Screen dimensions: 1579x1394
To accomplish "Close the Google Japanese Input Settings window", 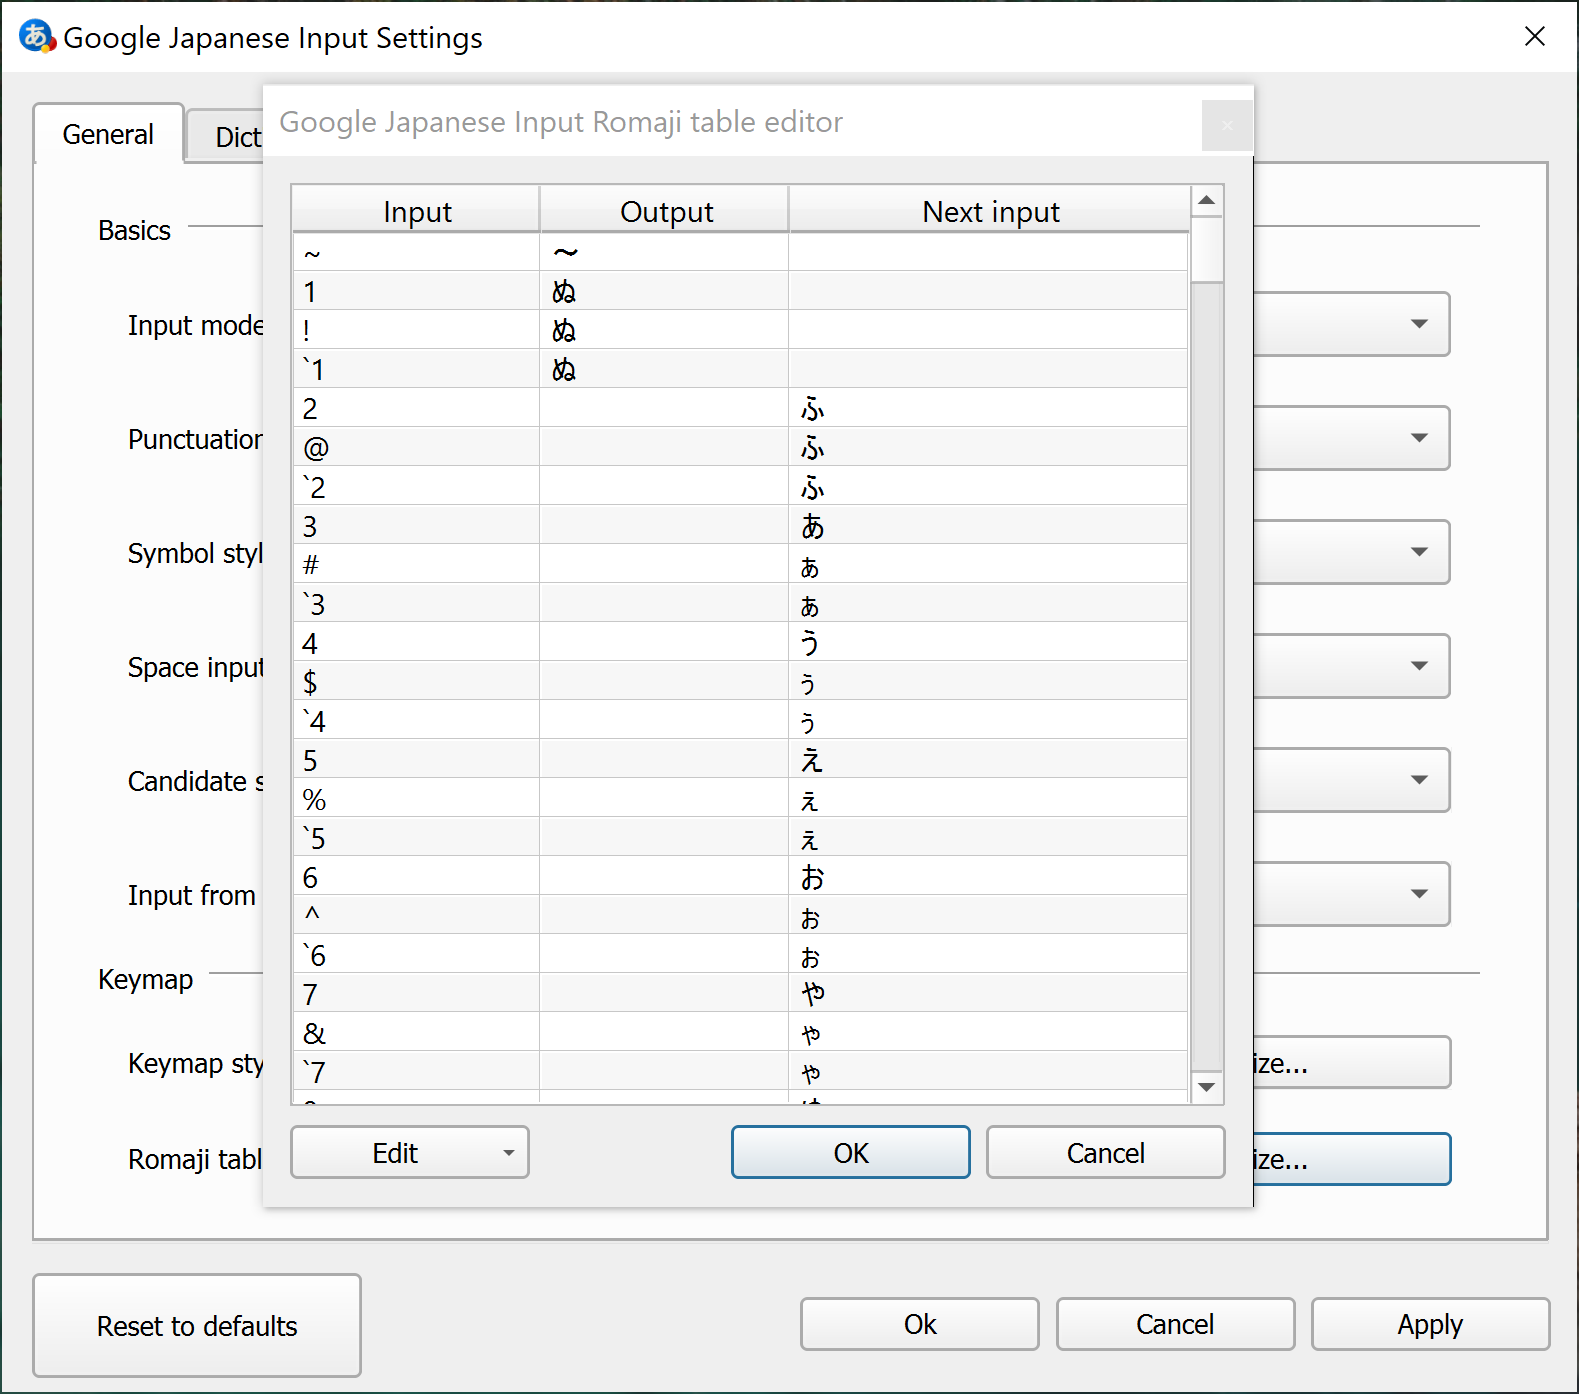I will 1535,37.
